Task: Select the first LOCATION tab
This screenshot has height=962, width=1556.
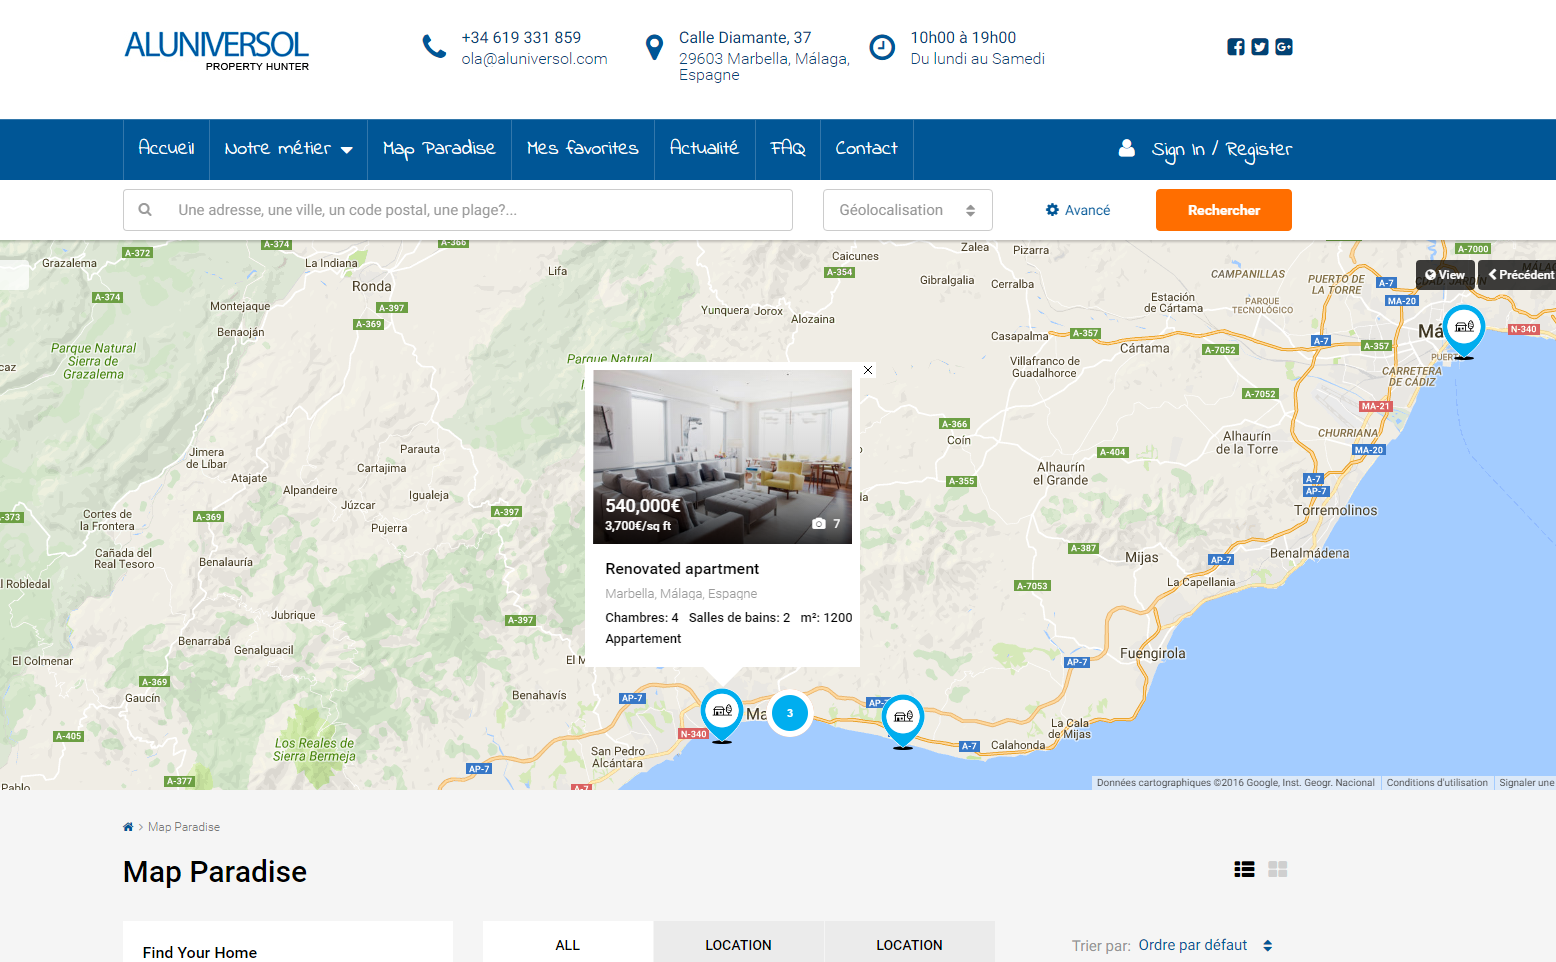Action: point(738,942)
